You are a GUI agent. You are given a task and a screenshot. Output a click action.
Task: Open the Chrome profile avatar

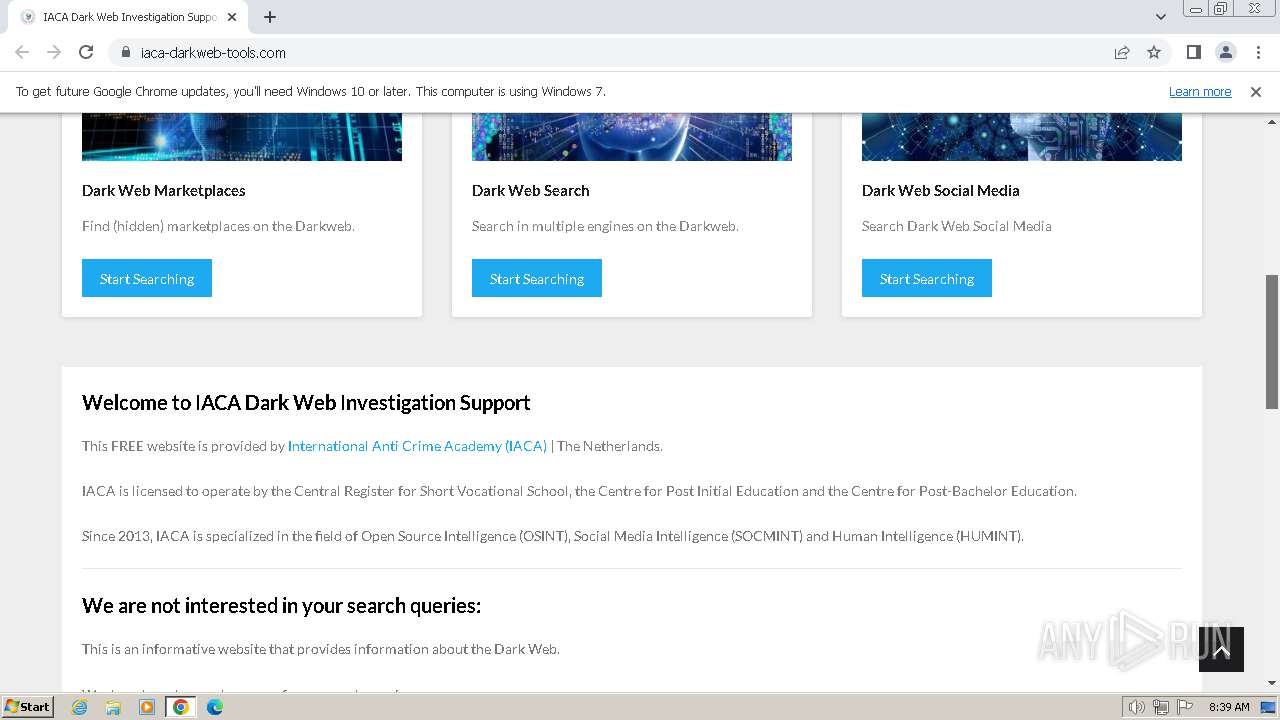click(x=1225, y=52)
